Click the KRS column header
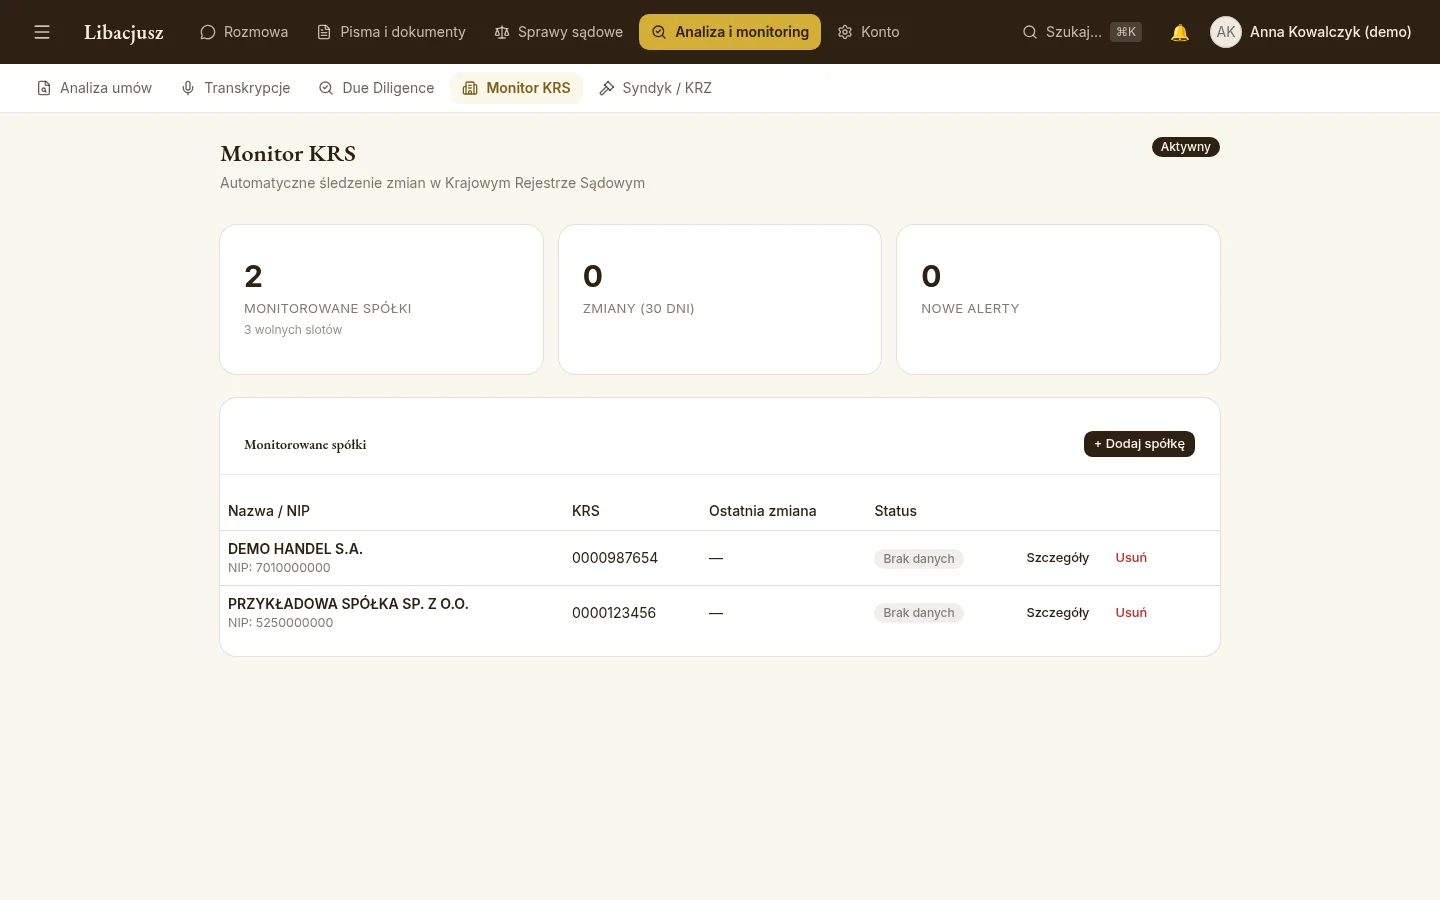The image size is (1440, 900). tap(586, 511)
